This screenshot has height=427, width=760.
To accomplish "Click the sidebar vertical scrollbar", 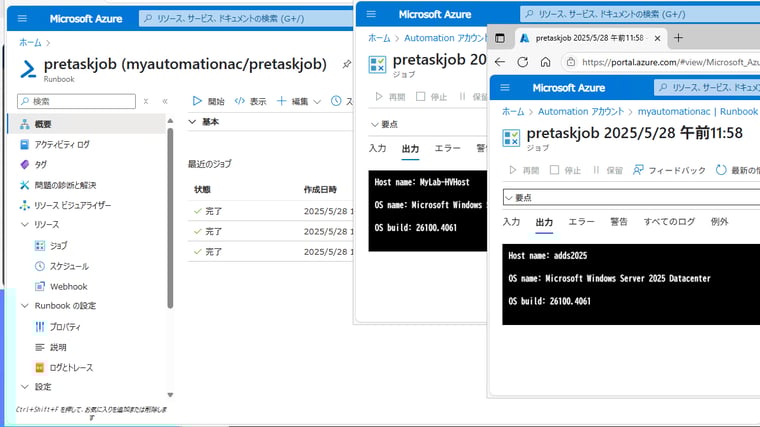I will coord(170,218).
